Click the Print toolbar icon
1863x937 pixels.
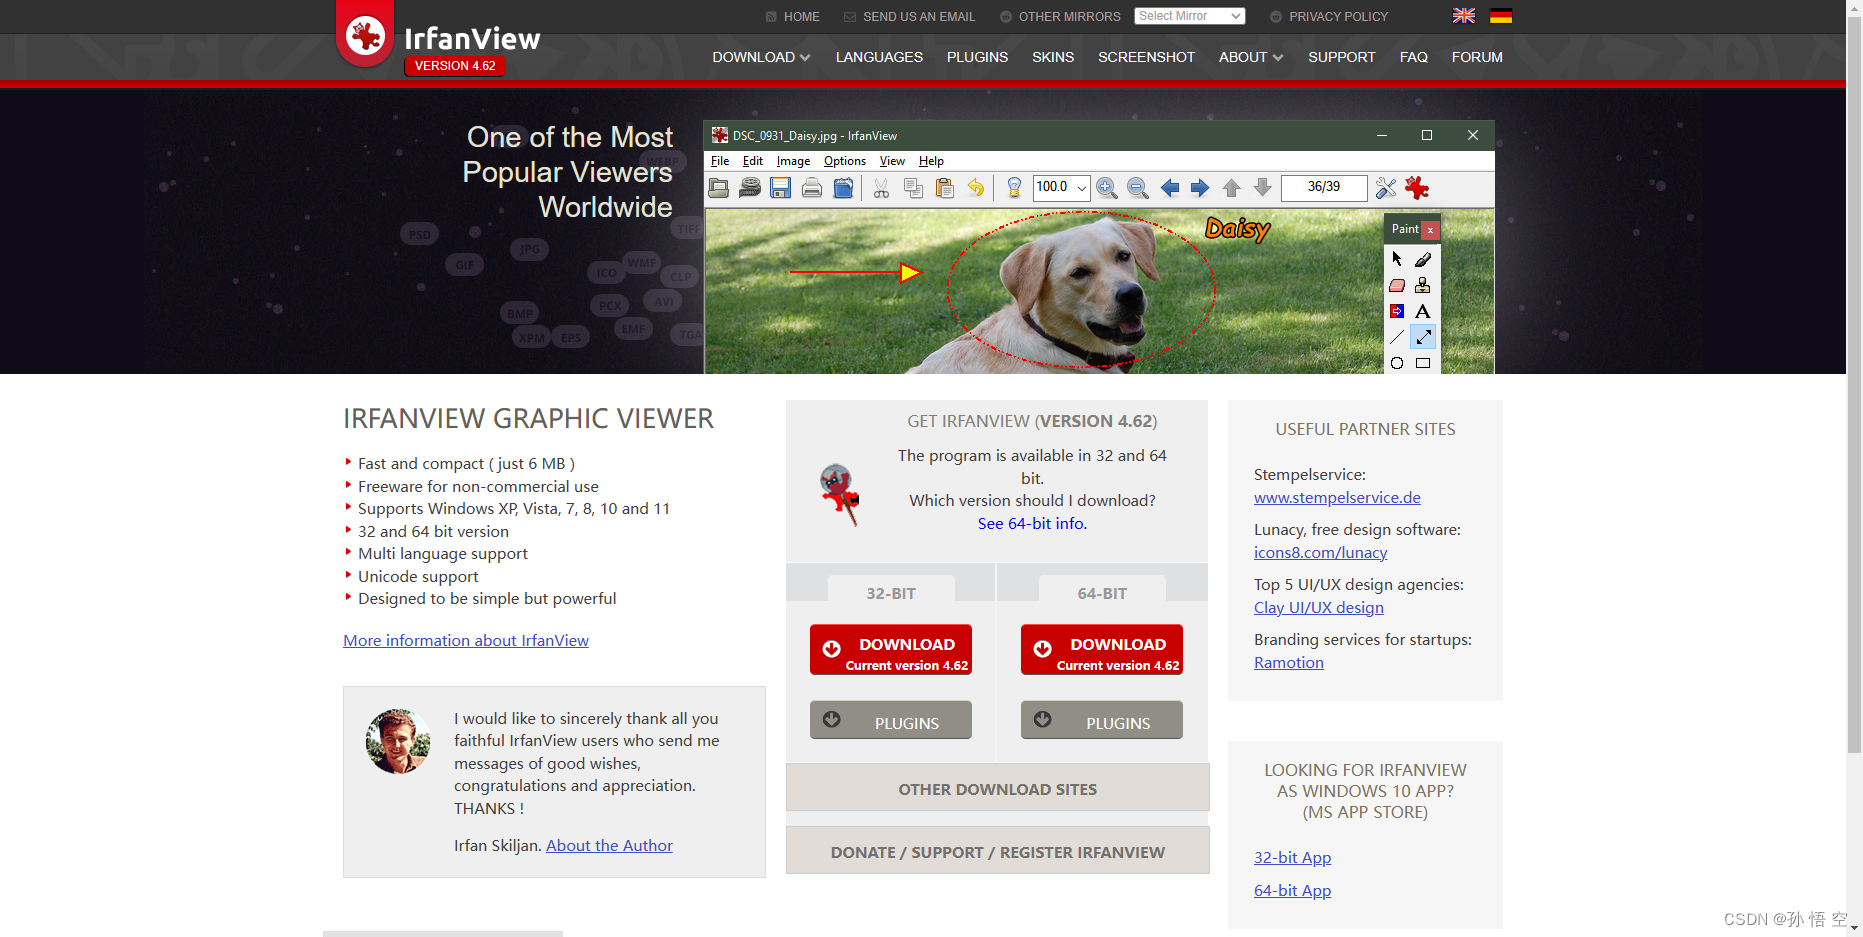pos(812,188)
